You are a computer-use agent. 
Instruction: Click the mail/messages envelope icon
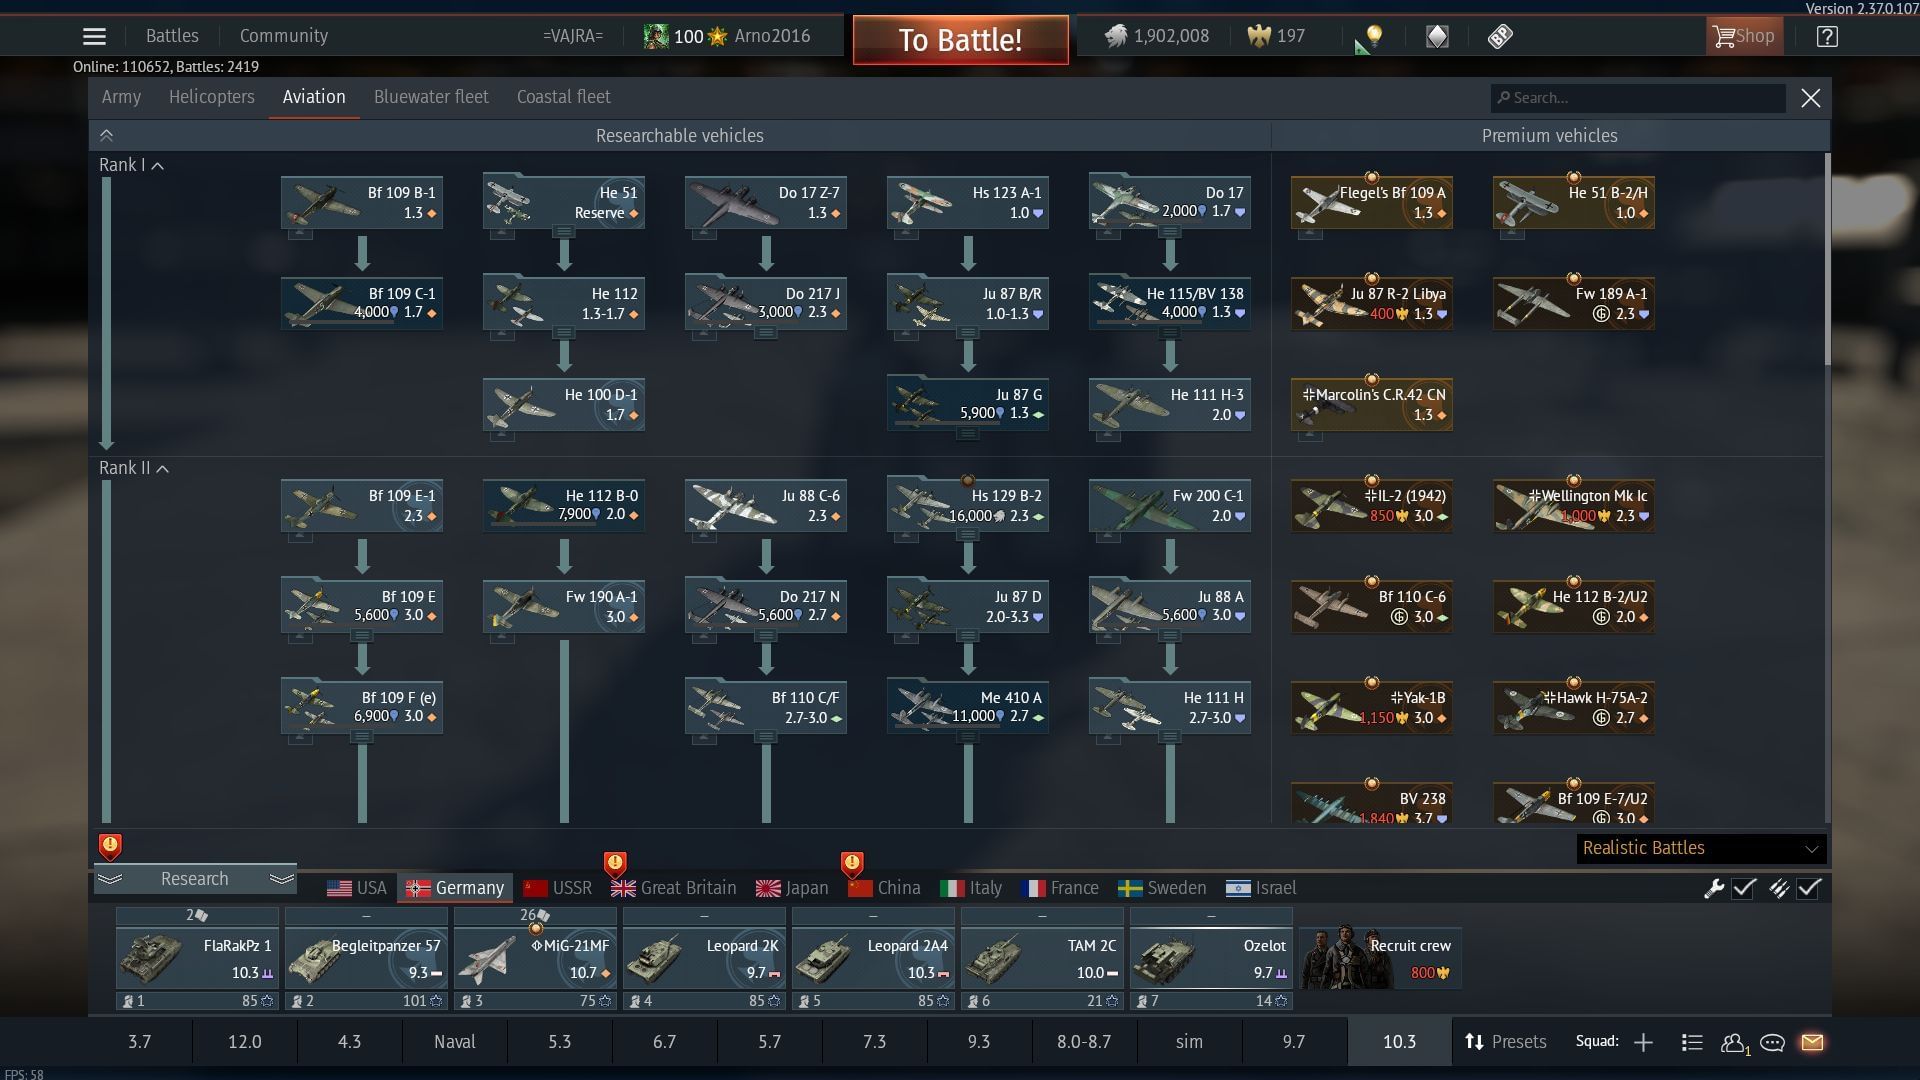coord(1811,1042)
